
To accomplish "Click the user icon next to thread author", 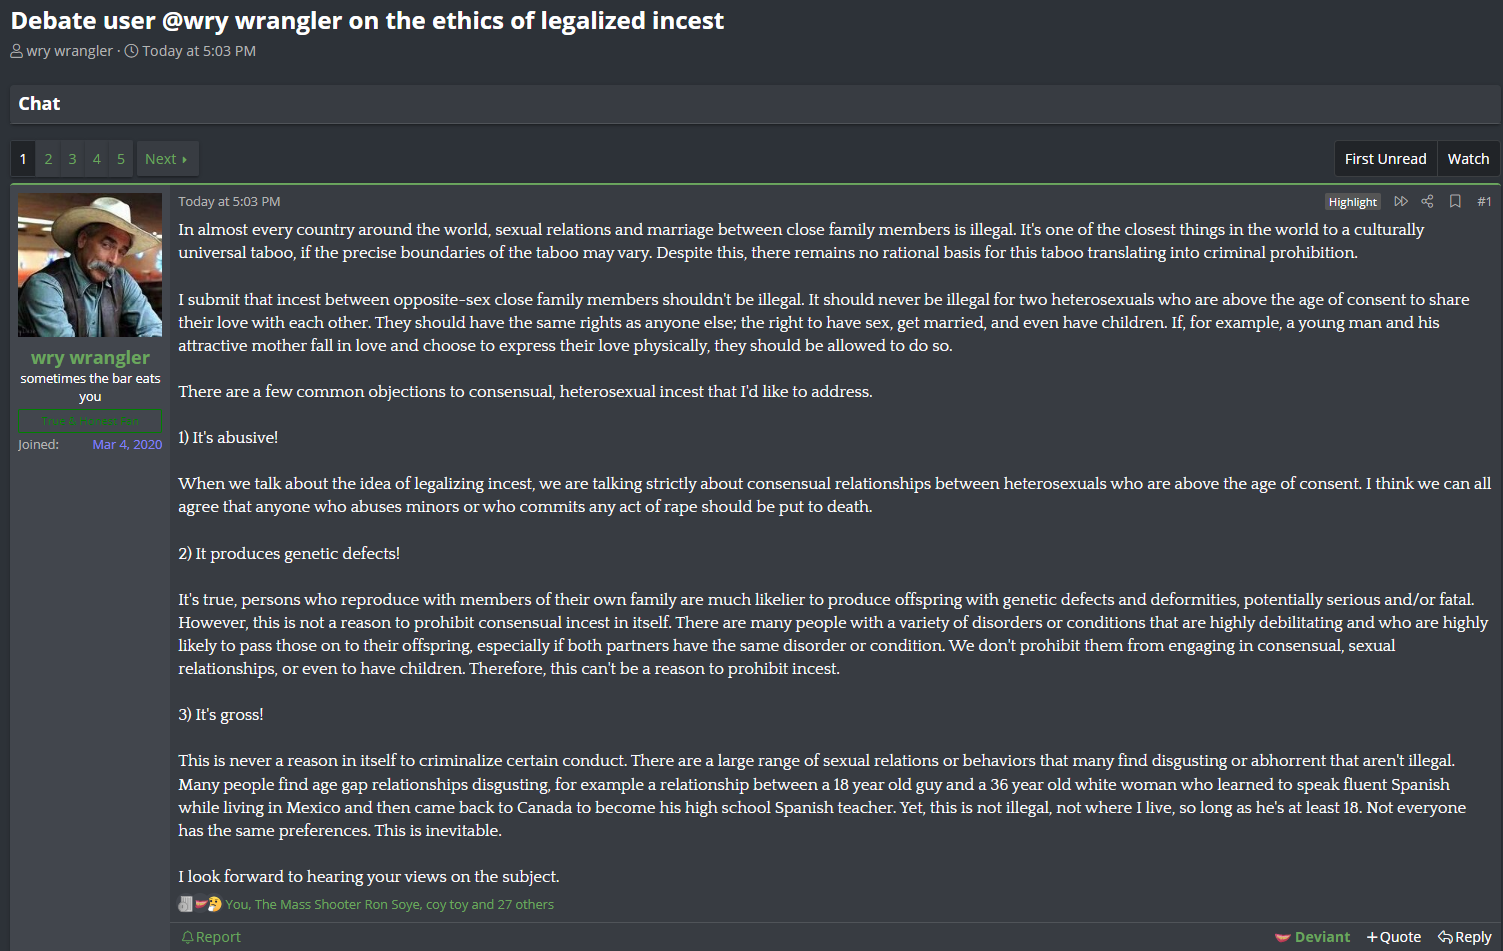I will [x=17, y=51].
